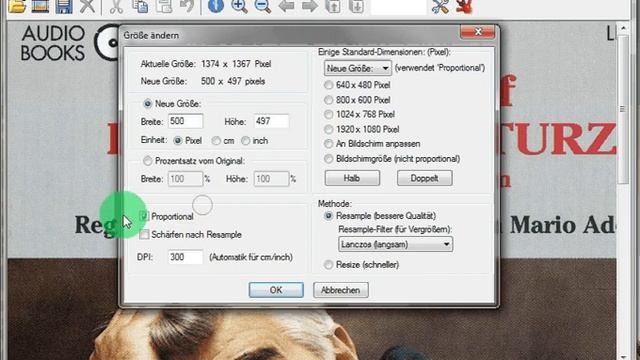Select 'Bildschirmgröße (nicht proportional)' option

click(x=328, y=158)
